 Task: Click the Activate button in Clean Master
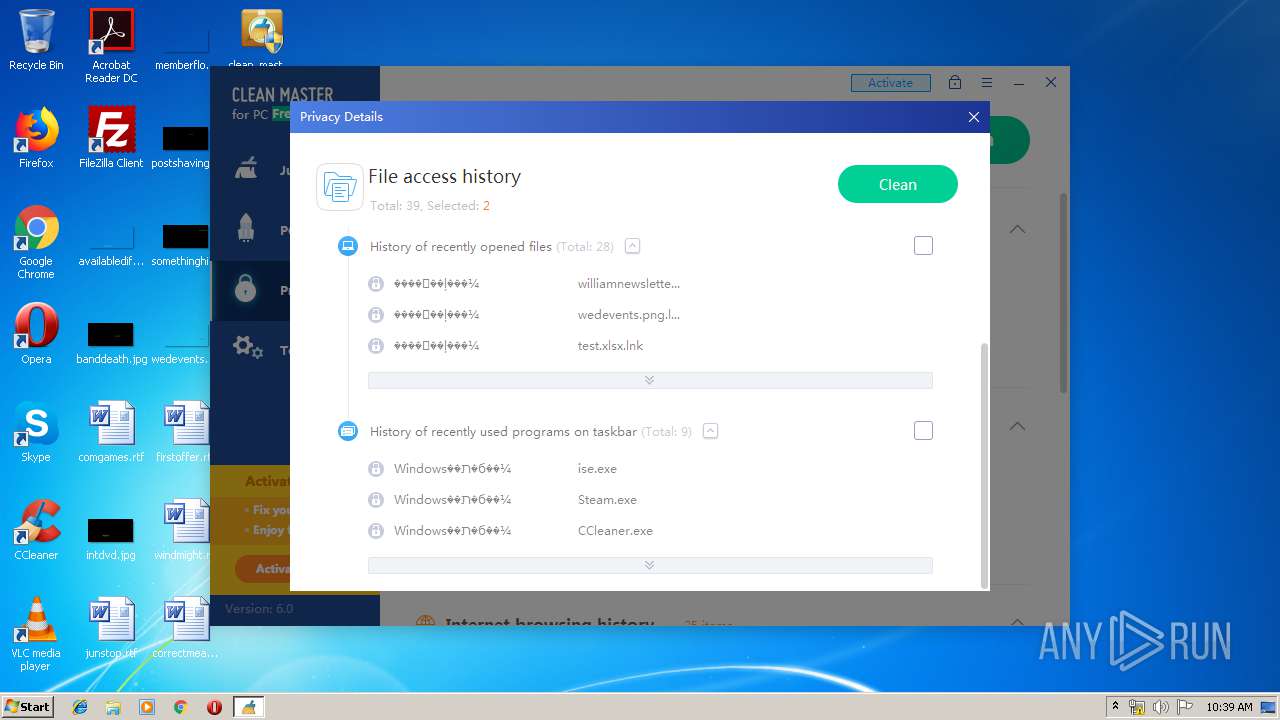coord(890,83)
